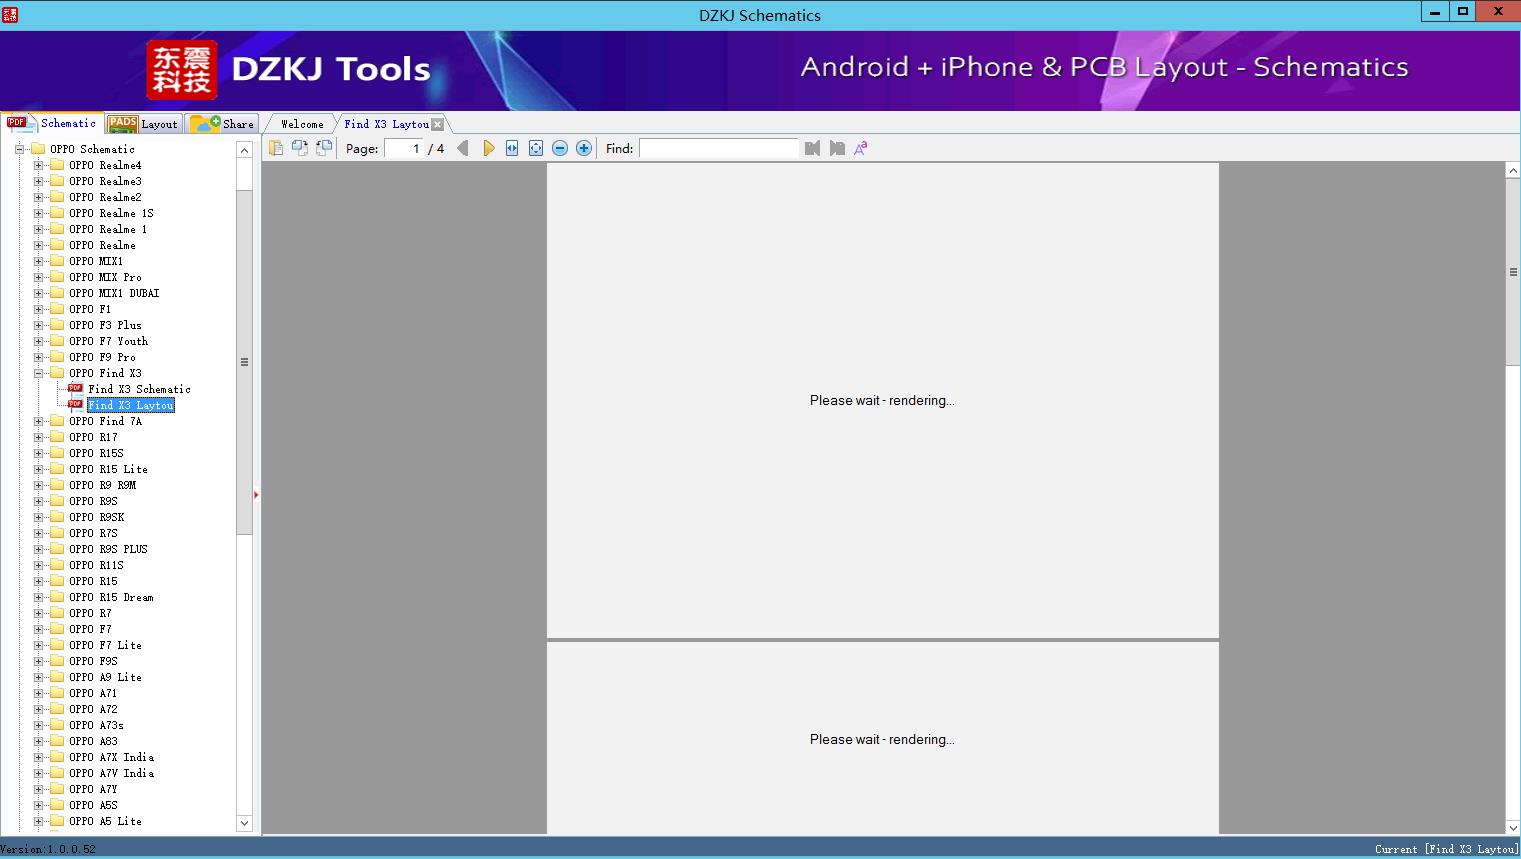
Task: Expand the OPPO F9 Pro folder
Action: [39, 357]
